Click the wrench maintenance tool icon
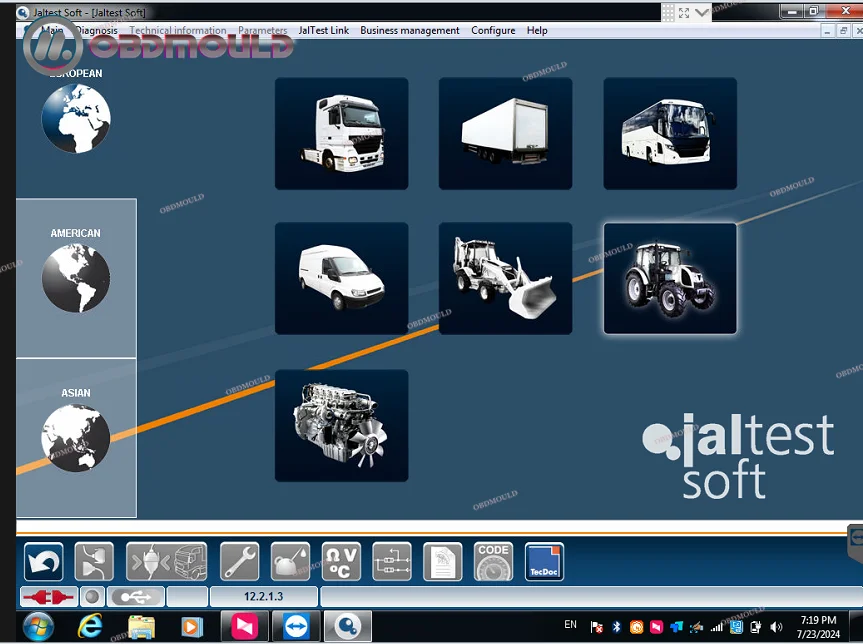This screenshot has height=644, width=863. tap(240, 562)
